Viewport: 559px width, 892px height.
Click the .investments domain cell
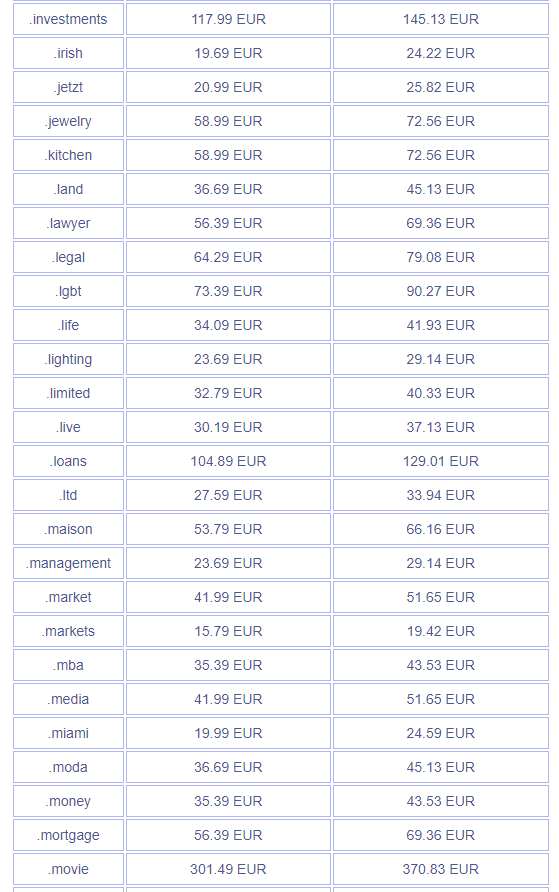(68, 19)
